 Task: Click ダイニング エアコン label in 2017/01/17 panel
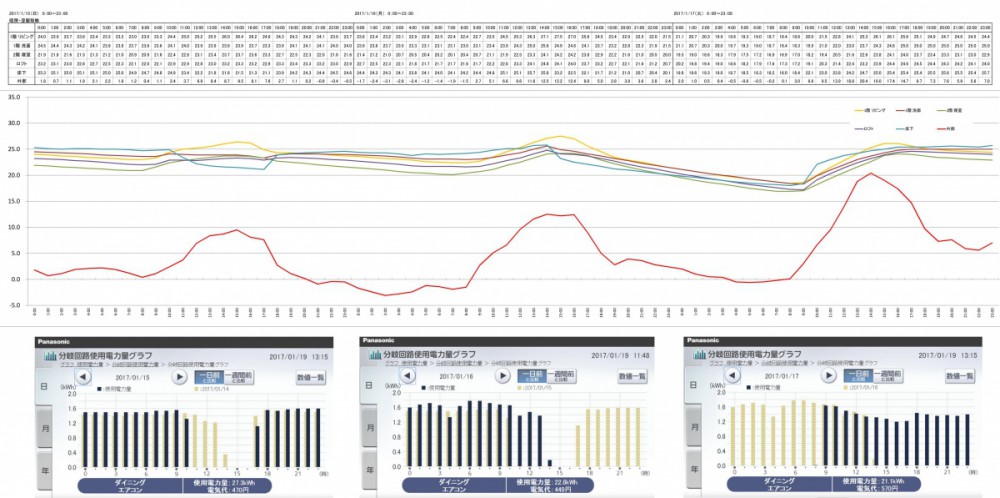779,485
